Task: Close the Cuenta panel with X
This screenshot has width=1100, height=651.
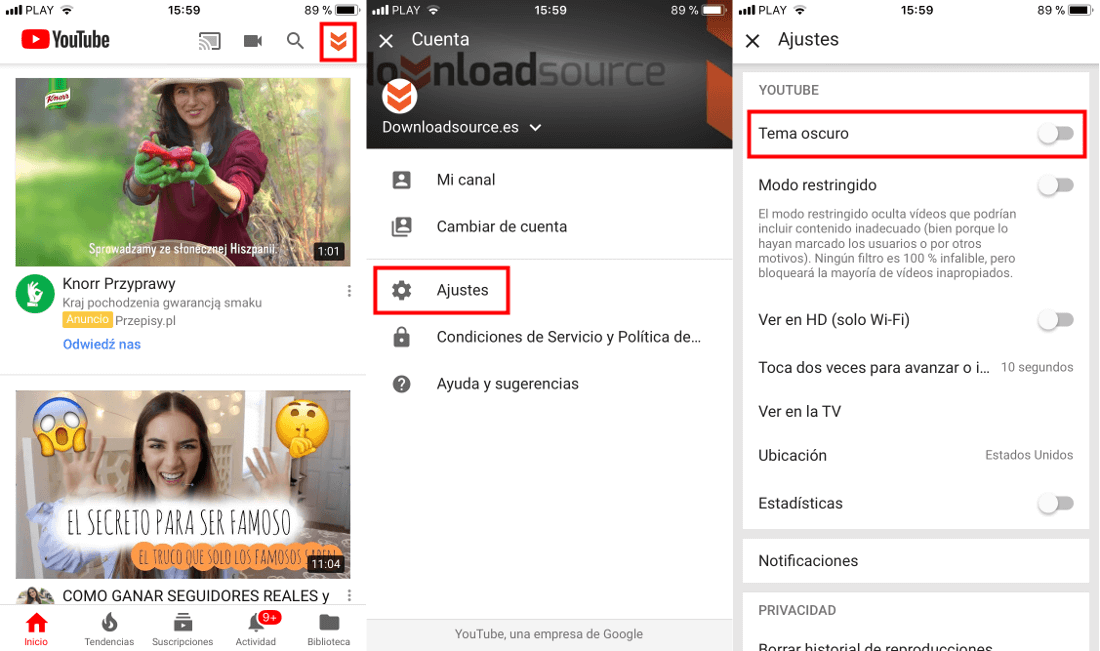Action: 386,41
